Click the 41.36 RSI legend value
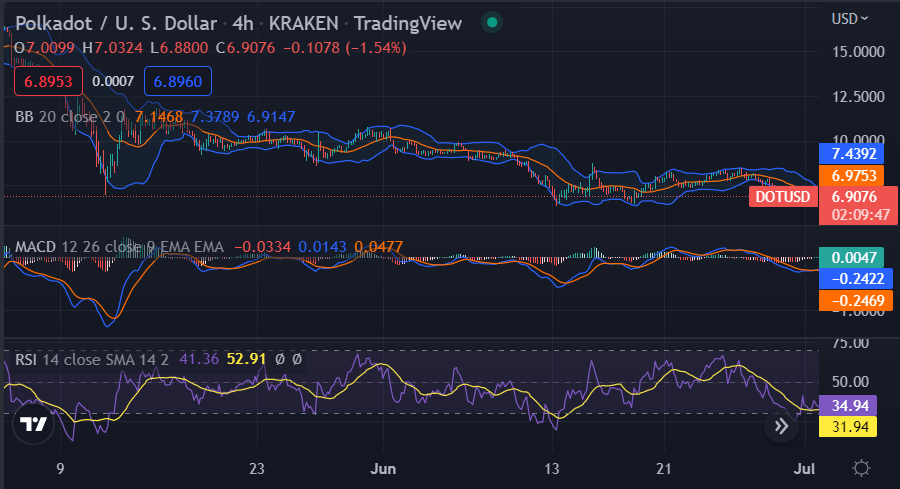Screen dimensions: 900x489 click(199, 360)
